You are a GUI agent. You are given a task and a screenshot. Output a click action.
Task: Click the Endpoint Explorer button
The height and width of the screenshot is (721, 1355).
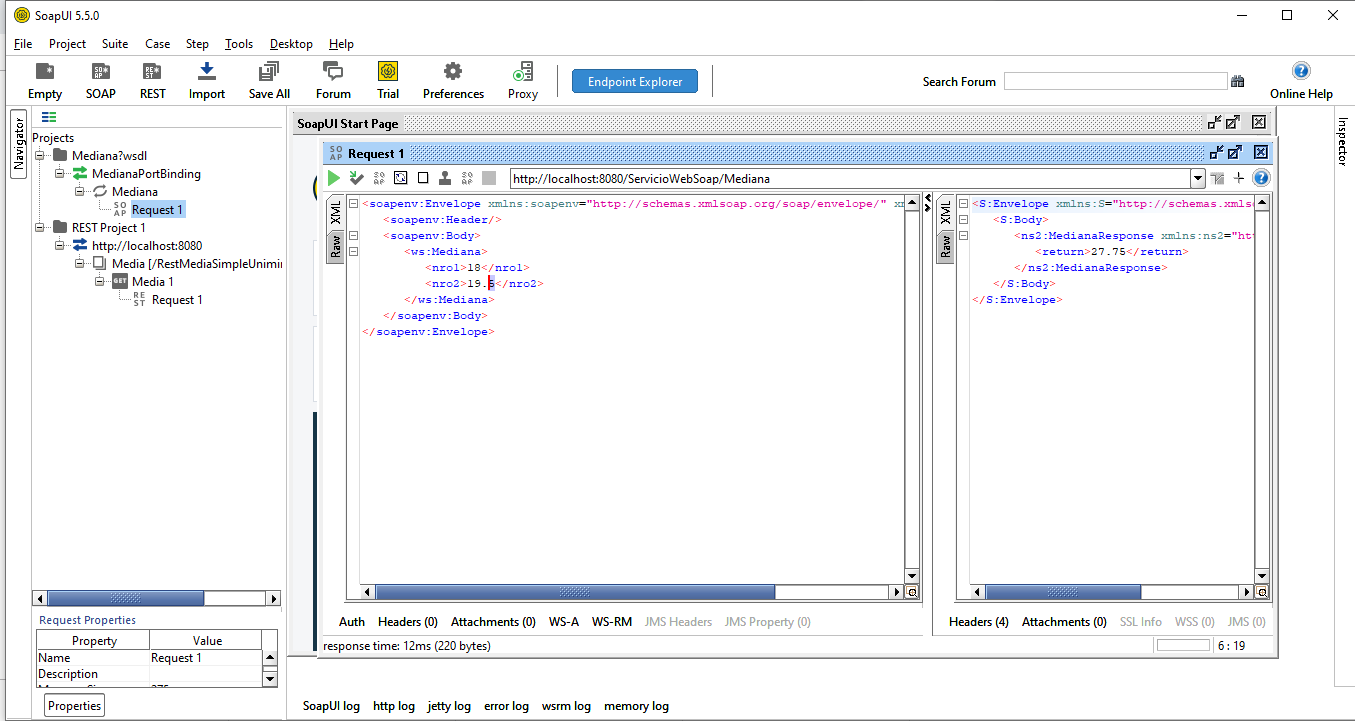click(635, 82)
